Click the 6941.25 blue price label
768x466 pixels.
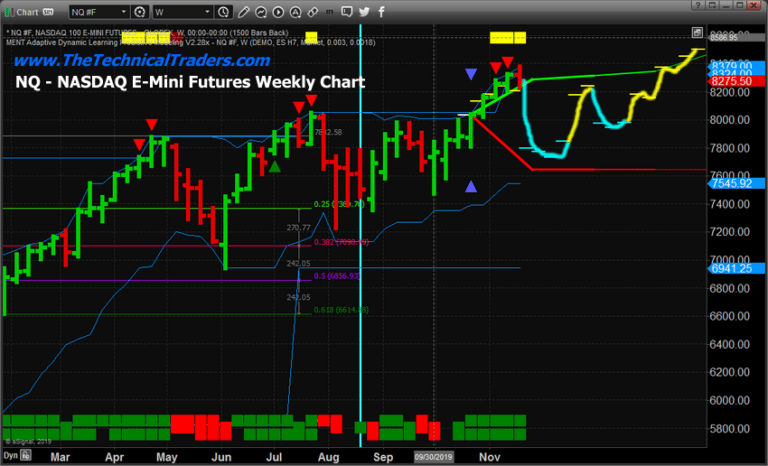coord(737,268)
